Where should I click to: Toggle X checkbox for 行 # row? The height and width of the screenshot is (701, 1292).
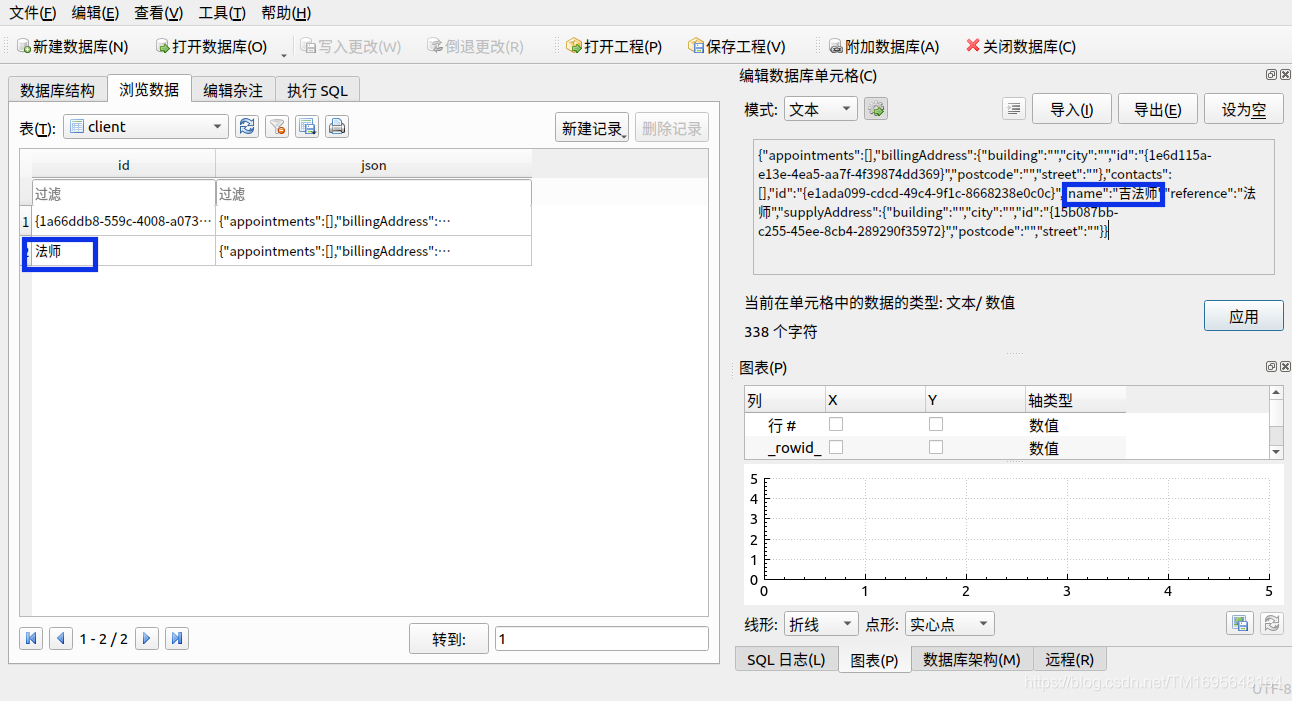click(x=836, y=424)
